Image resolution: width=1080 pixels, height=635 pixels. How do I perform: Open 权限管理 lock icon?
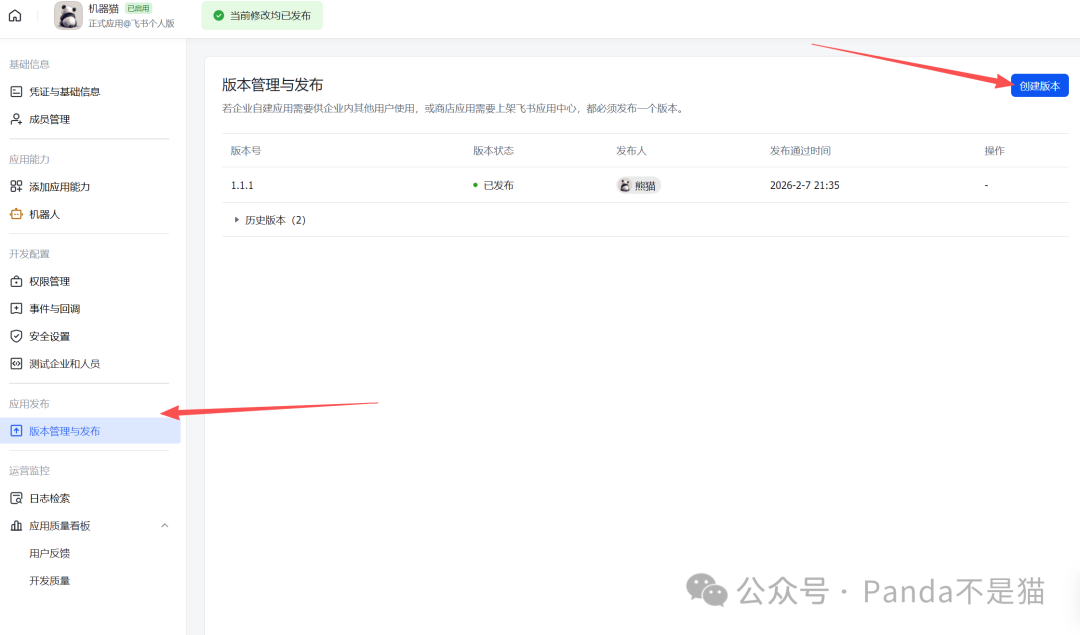17,281
